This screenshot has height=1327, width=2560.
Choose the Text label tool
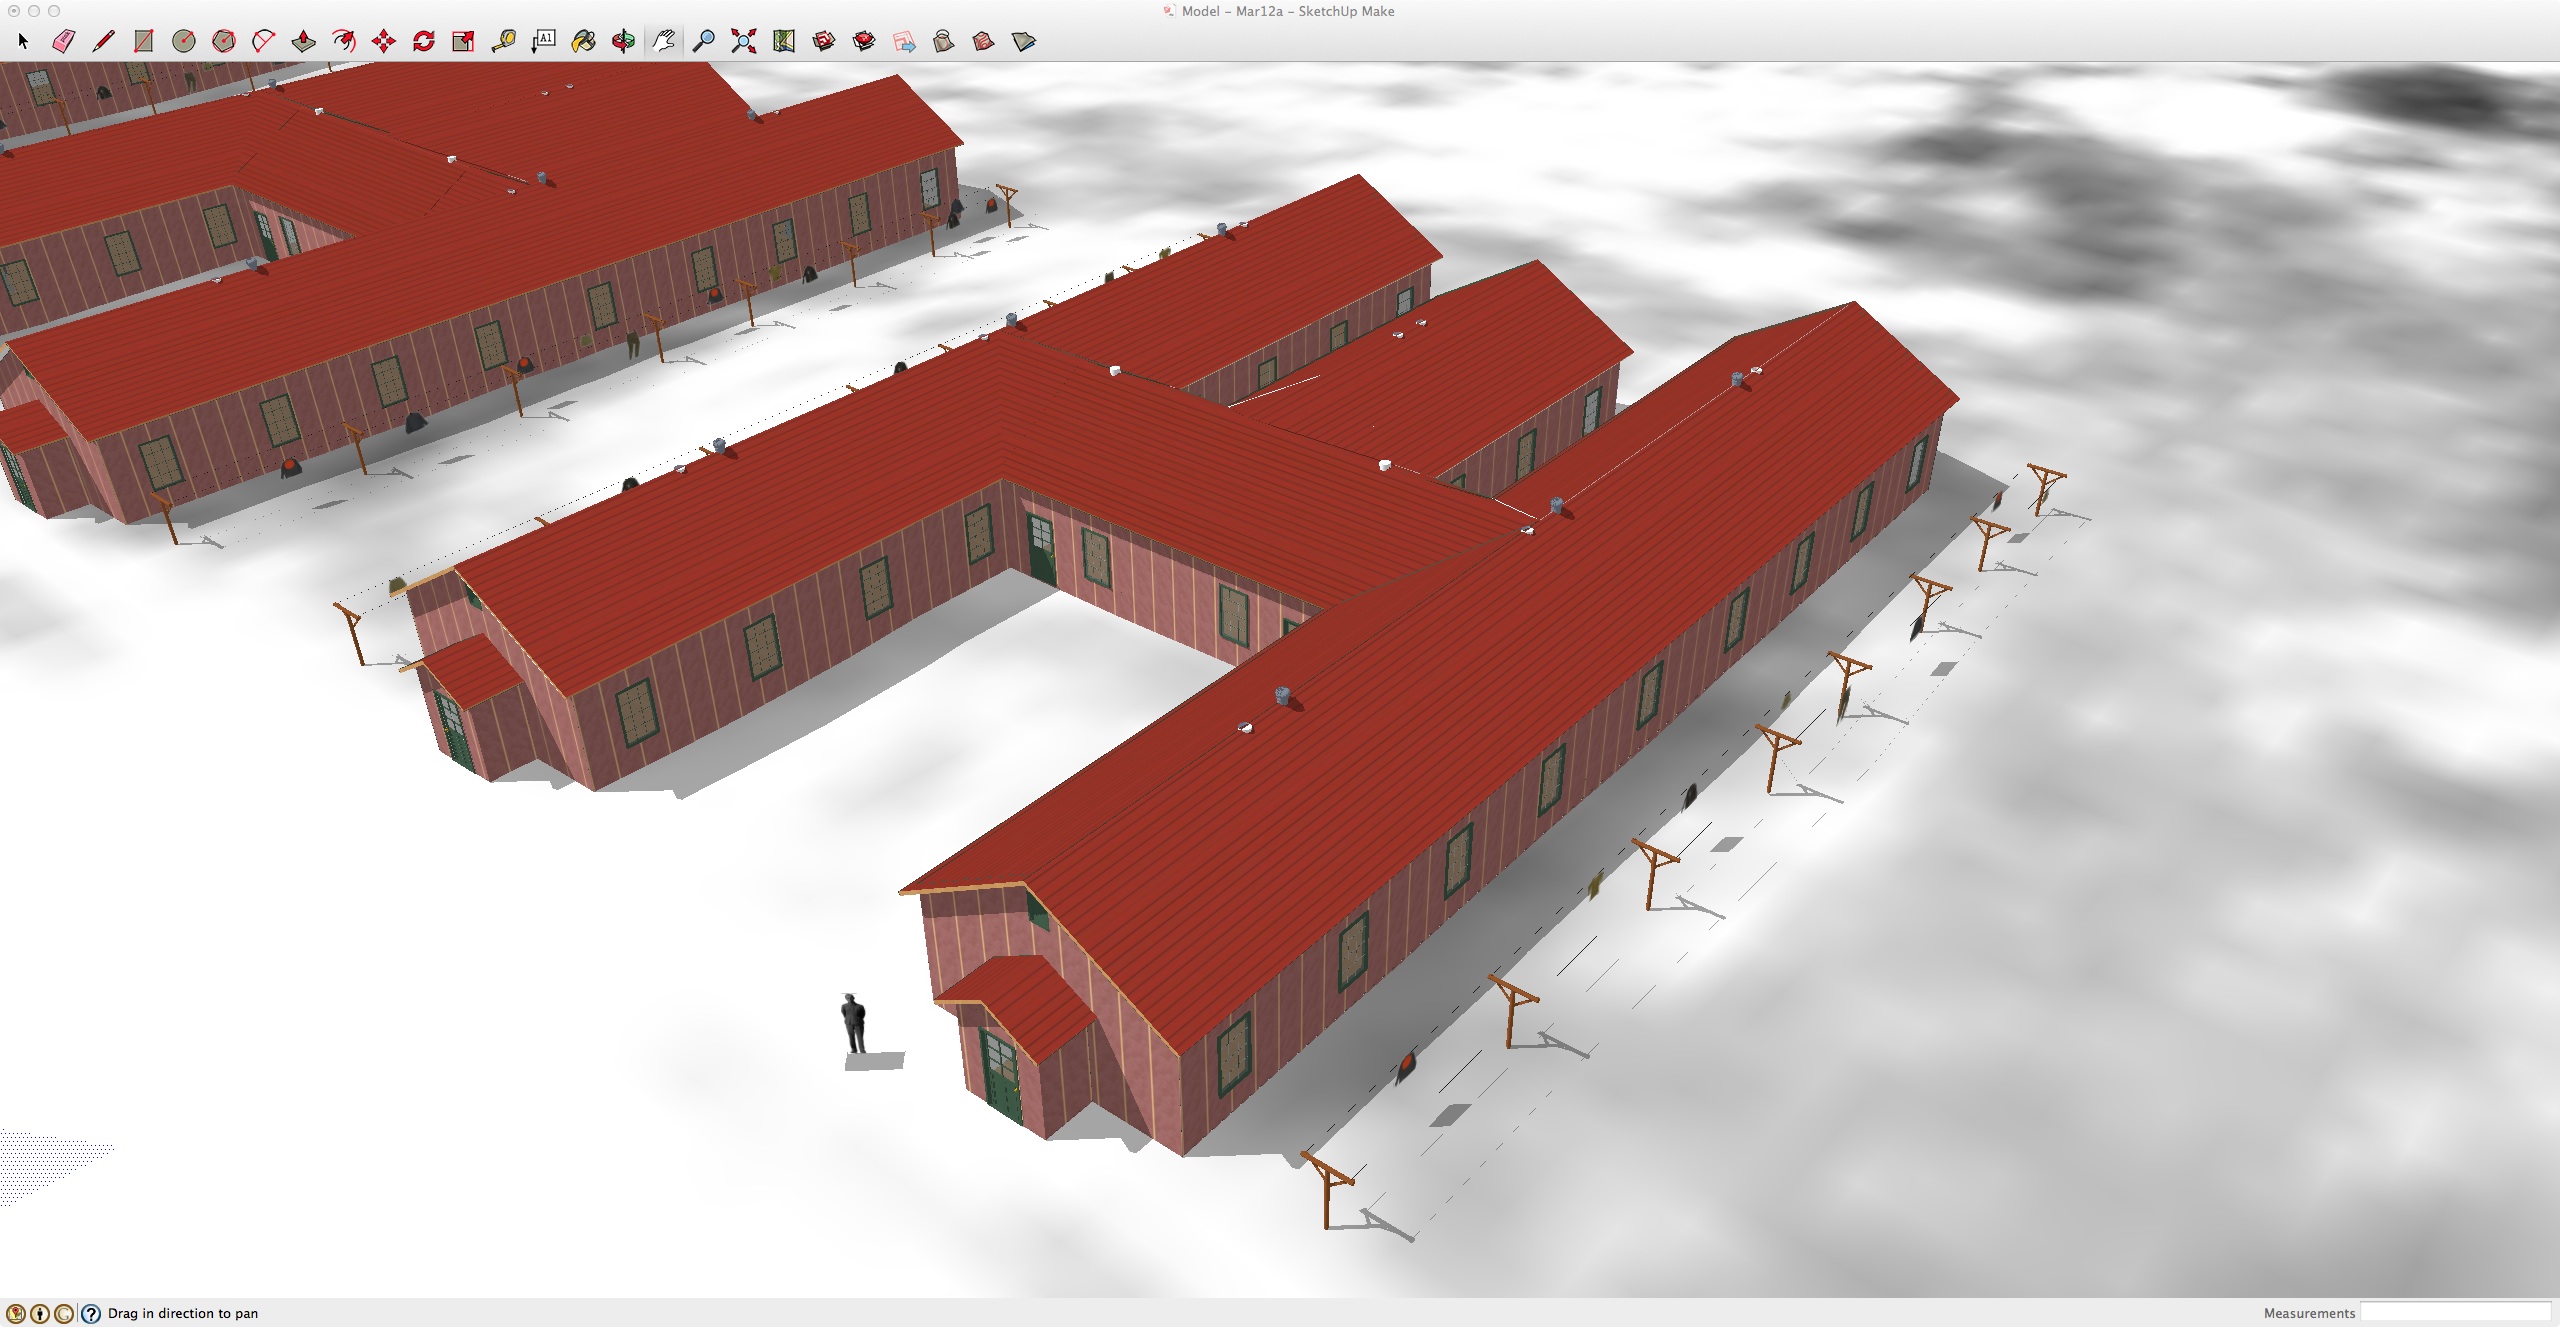(x=543, y=41)
